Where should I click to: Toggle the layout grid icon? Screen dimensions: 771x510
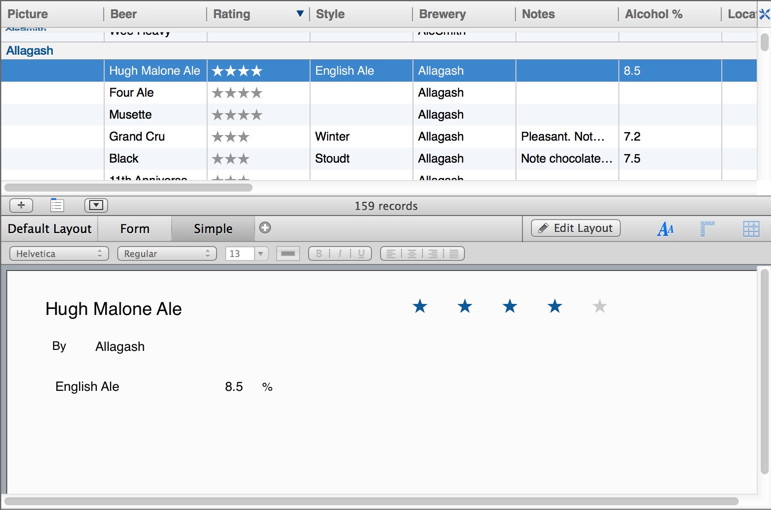[751, 229]
